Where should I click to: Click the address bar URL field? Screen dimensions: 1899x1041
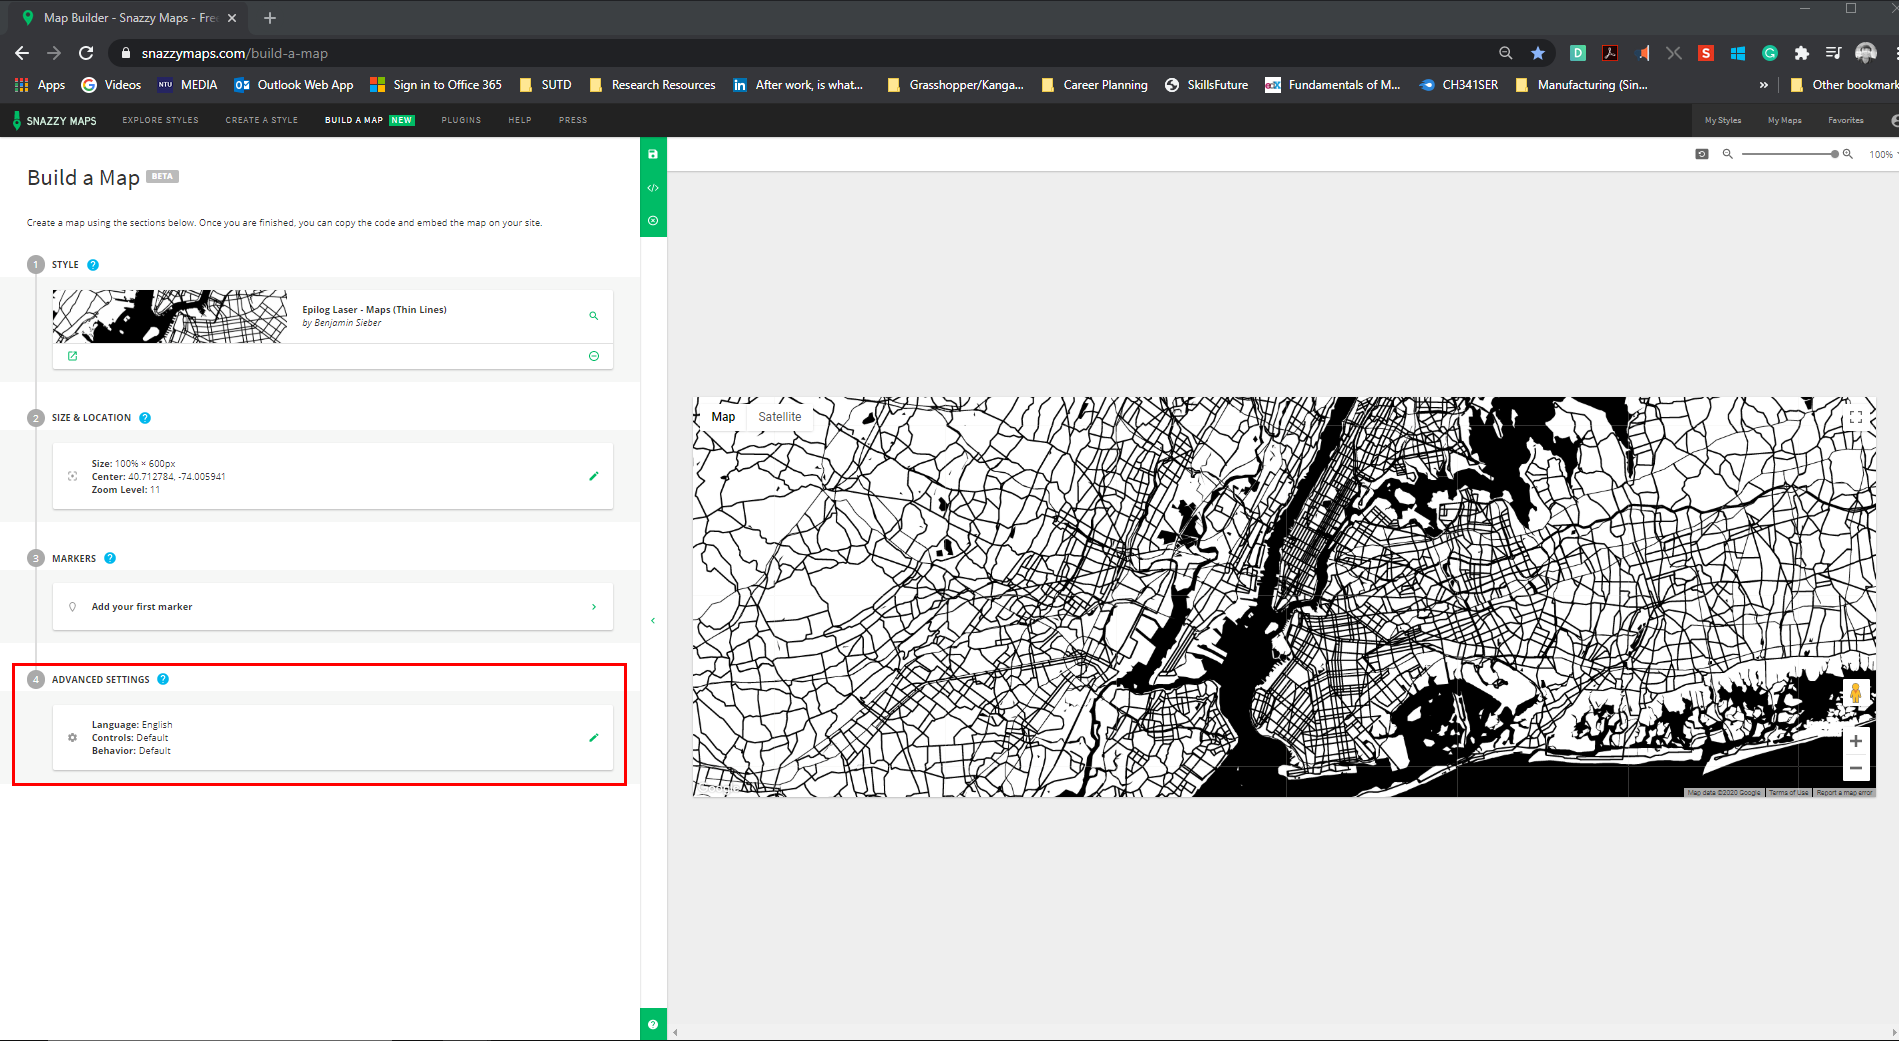point(800,53)
